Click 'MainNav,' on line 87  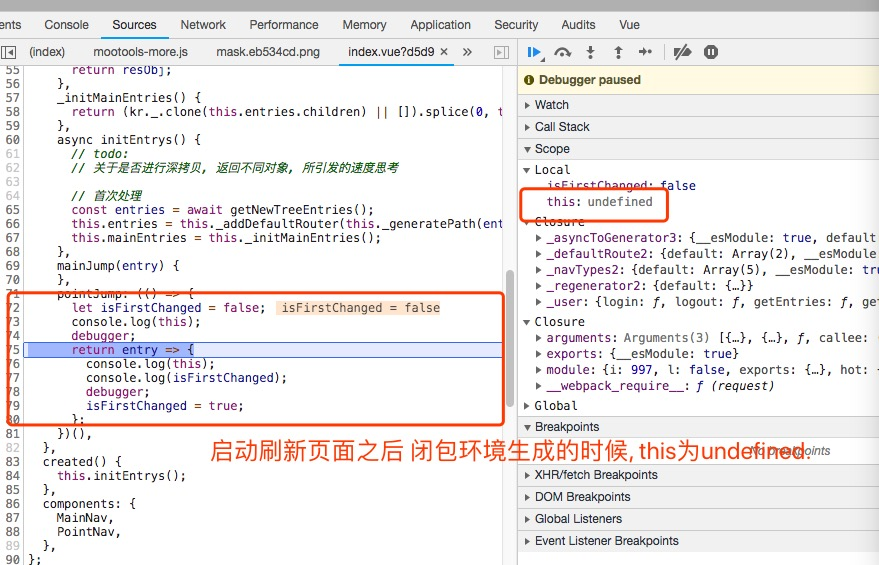tap(85, 518)
